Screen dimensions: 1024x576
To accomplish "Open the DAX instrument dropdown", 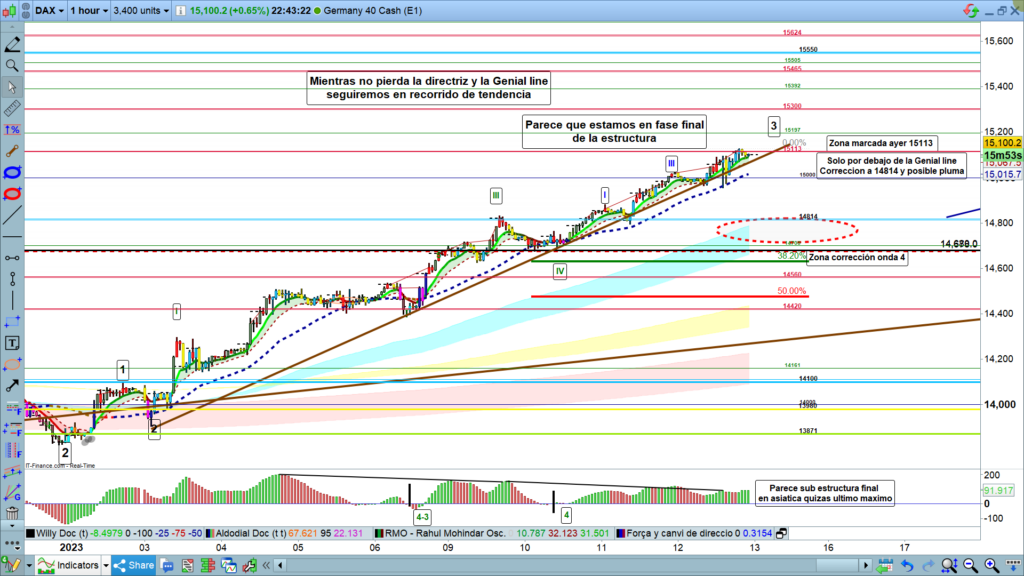I will point(48,12).
